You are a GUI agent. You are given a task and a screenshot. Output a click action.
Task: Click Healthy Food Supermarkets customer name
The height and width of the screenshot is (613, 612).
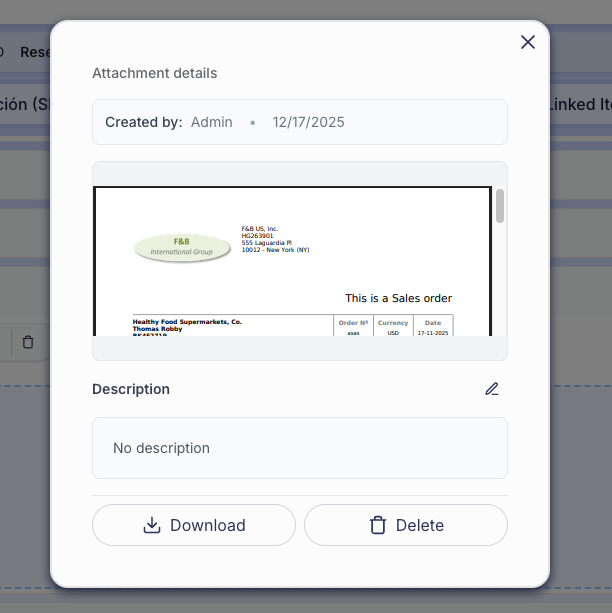pos(187,322)
